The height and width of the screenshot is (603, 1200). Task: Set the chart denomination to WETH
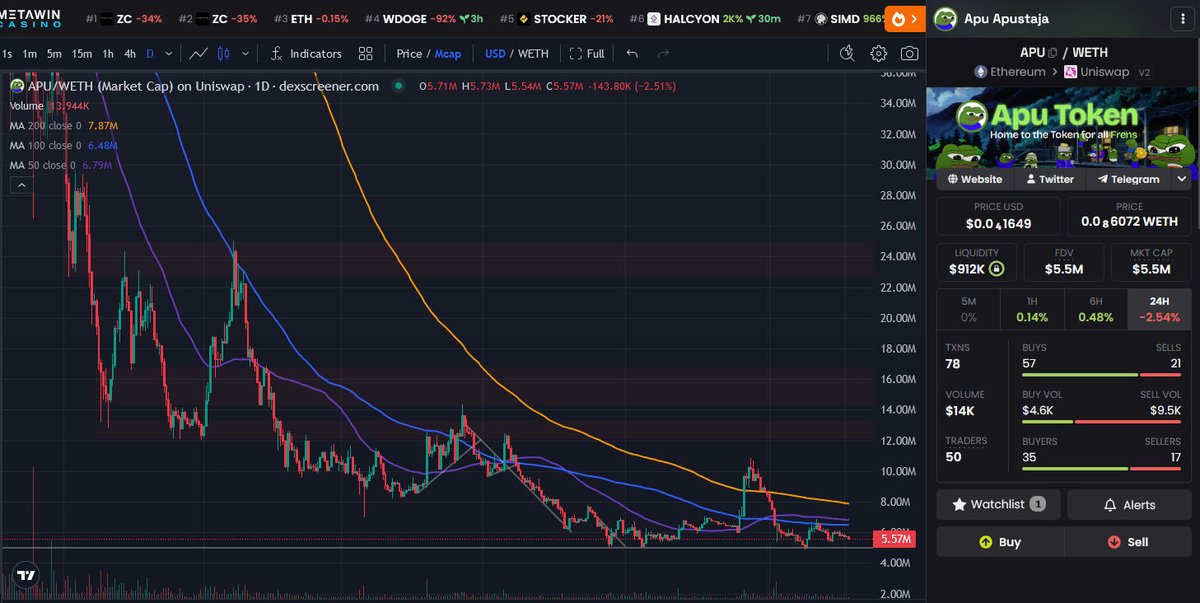click(533, 53)
